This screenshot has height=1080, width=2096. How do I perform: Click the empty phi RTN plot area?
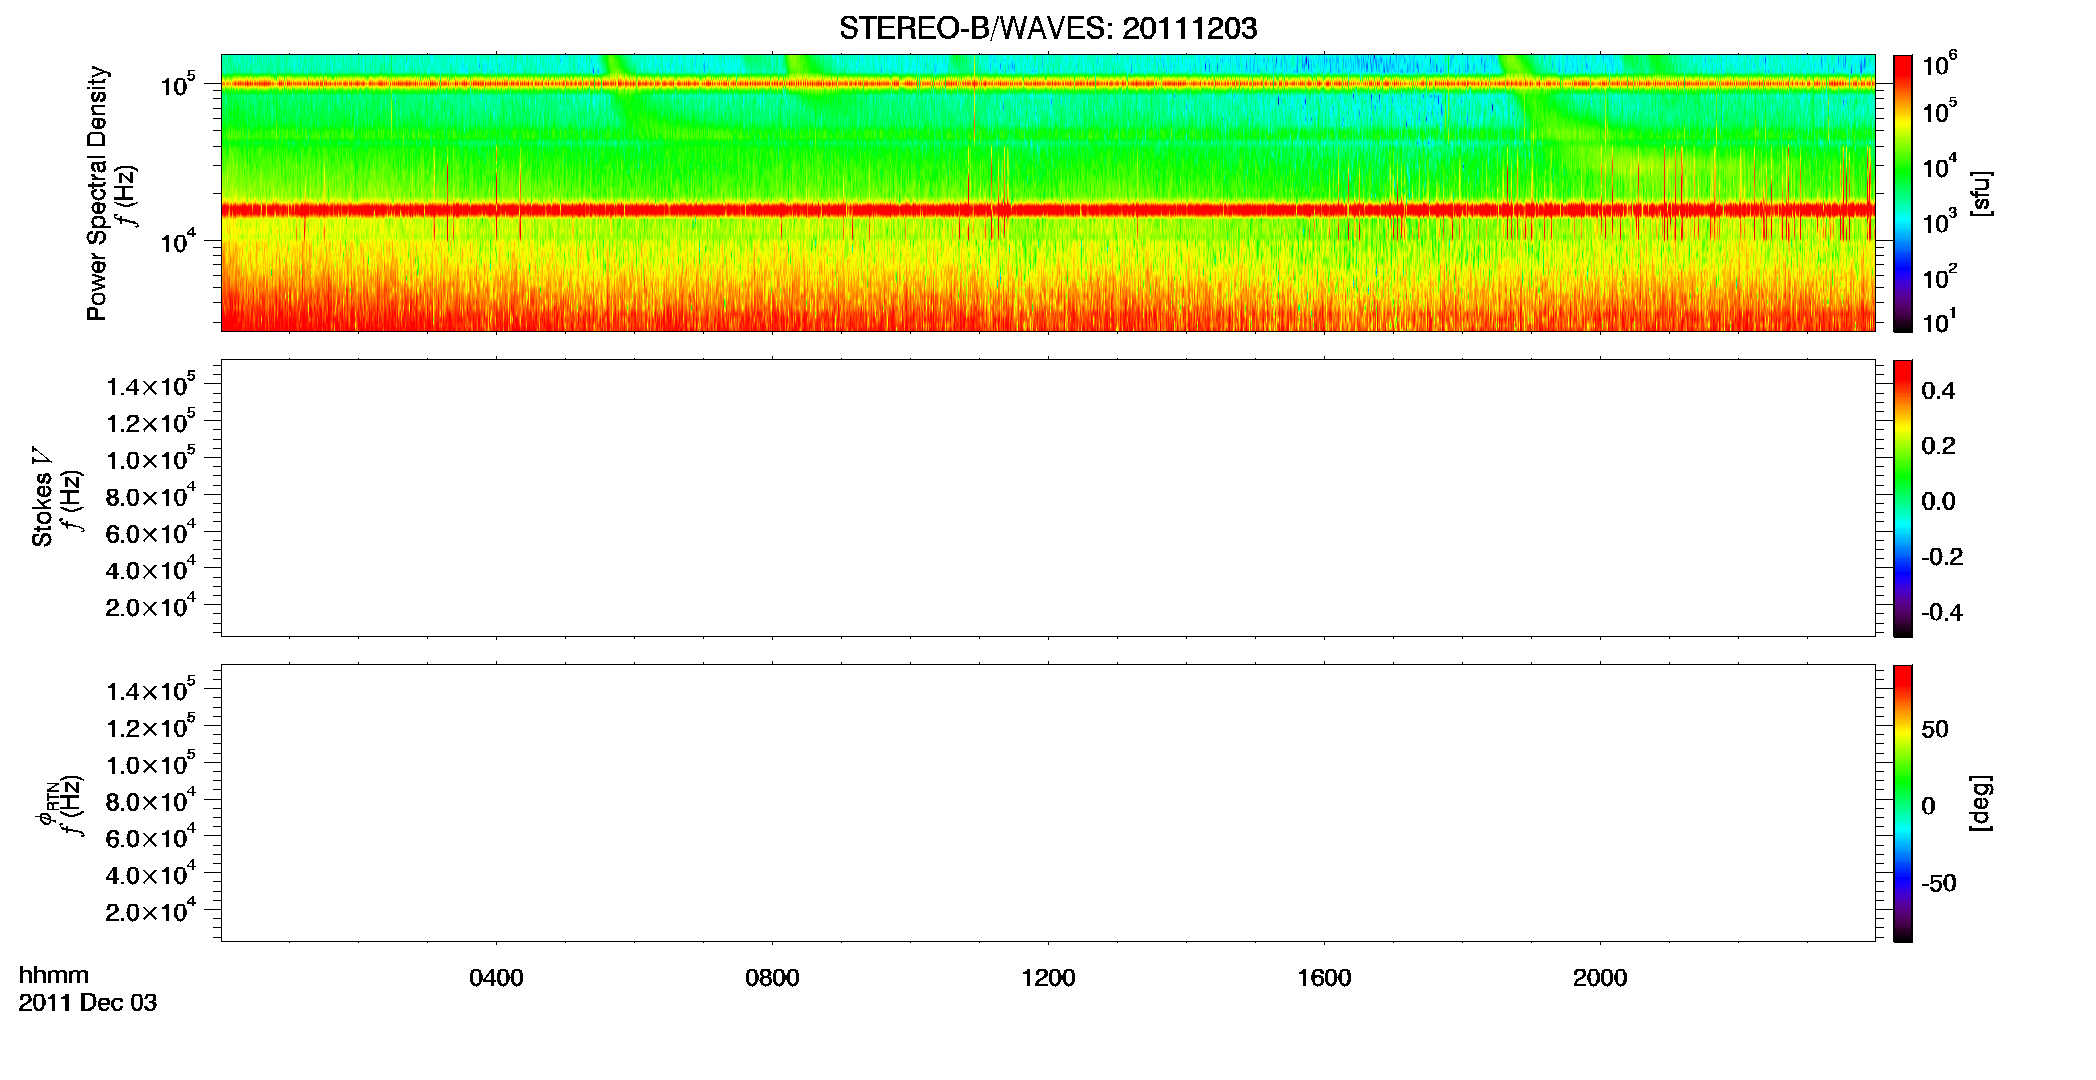coord(1047,803)
